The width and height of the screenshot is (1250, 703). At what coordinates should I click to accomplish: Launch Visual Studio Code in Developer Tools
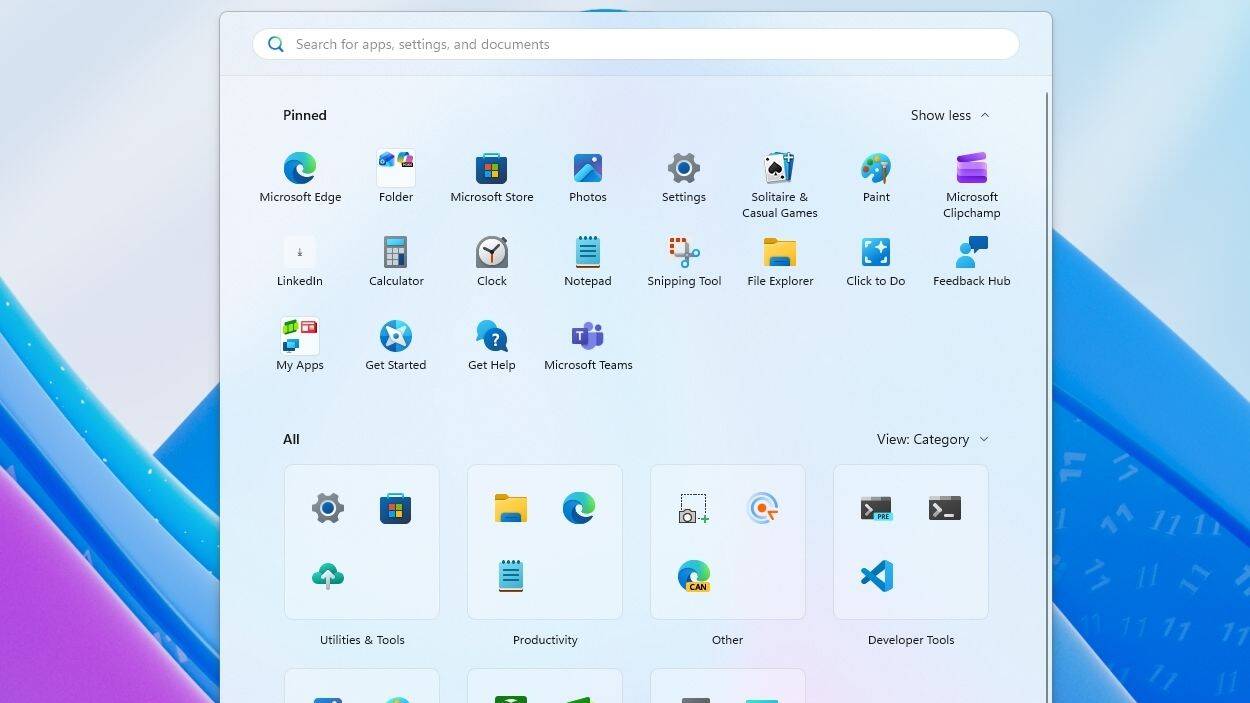(877, 576)
